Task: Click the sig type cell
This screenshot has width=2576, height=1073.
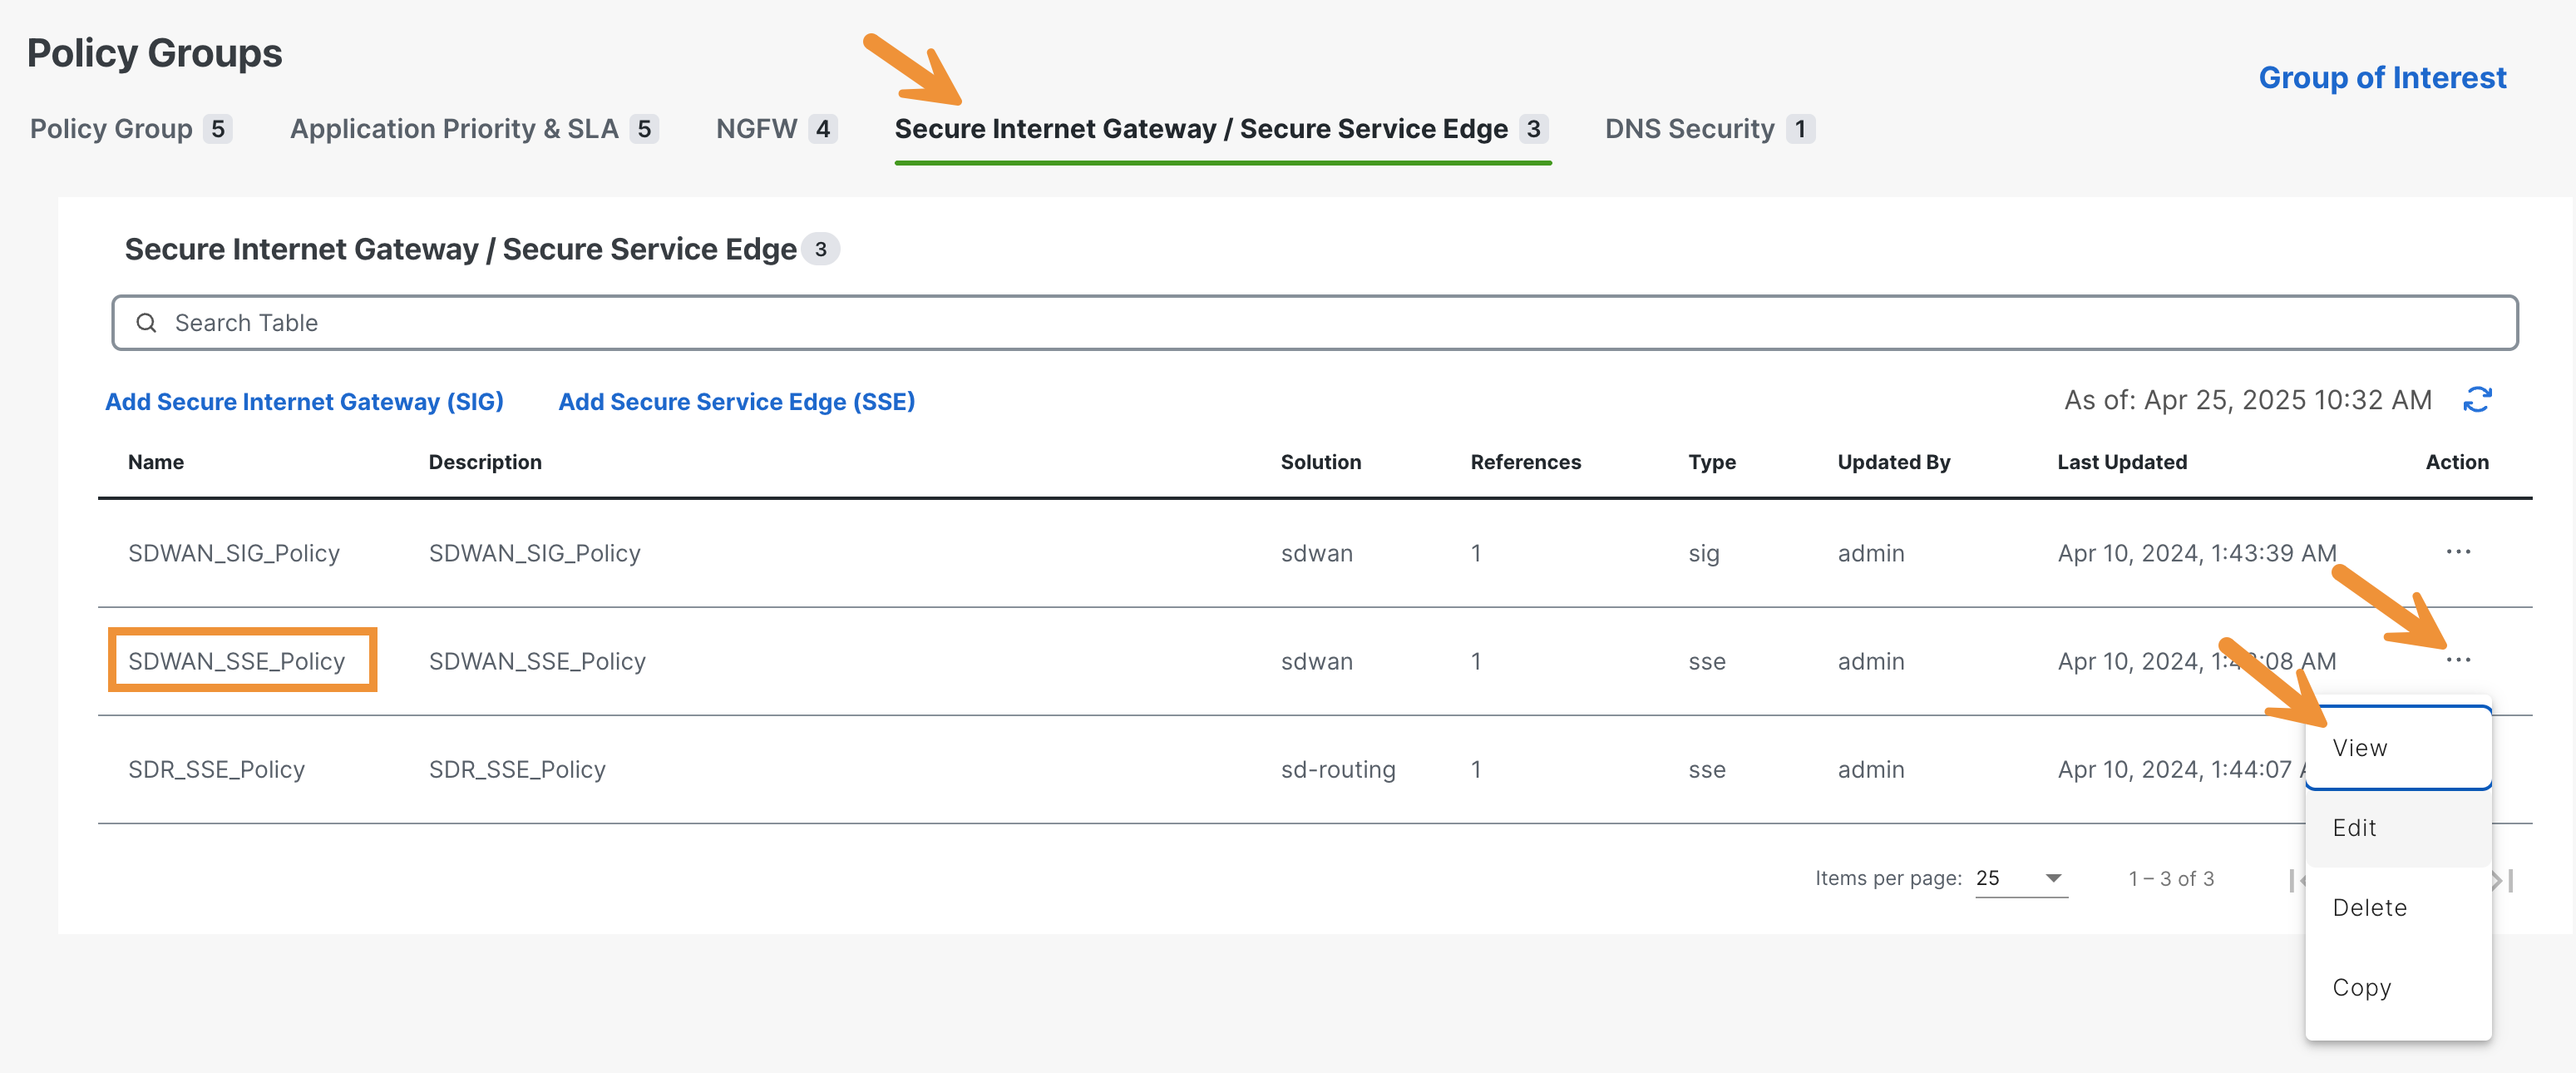Action: tap(1704, 553)
